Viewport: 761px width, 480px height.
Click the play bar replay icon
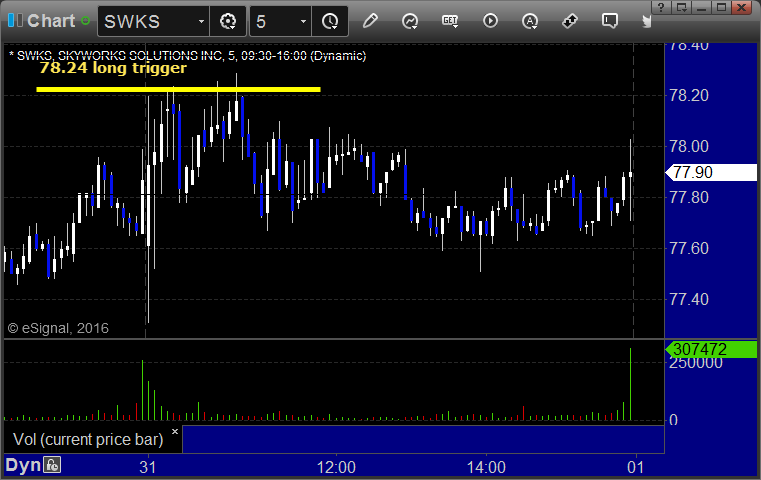click(x=490, y=21)
